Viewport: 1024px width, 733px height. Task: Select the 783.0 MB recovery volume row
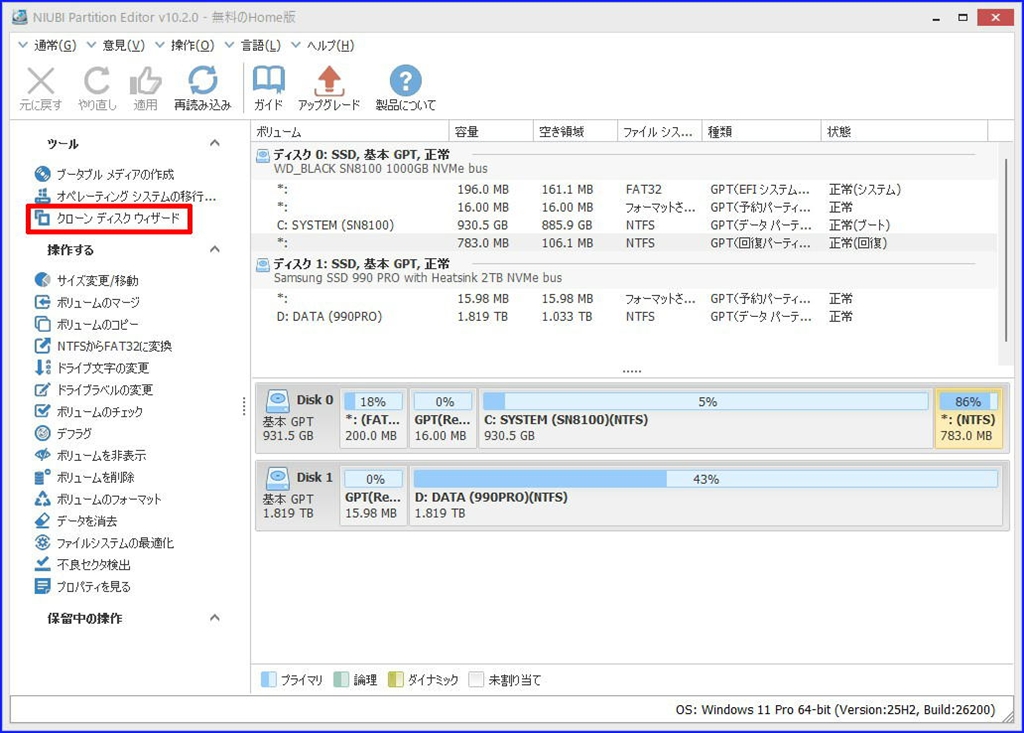click(624, 243)
